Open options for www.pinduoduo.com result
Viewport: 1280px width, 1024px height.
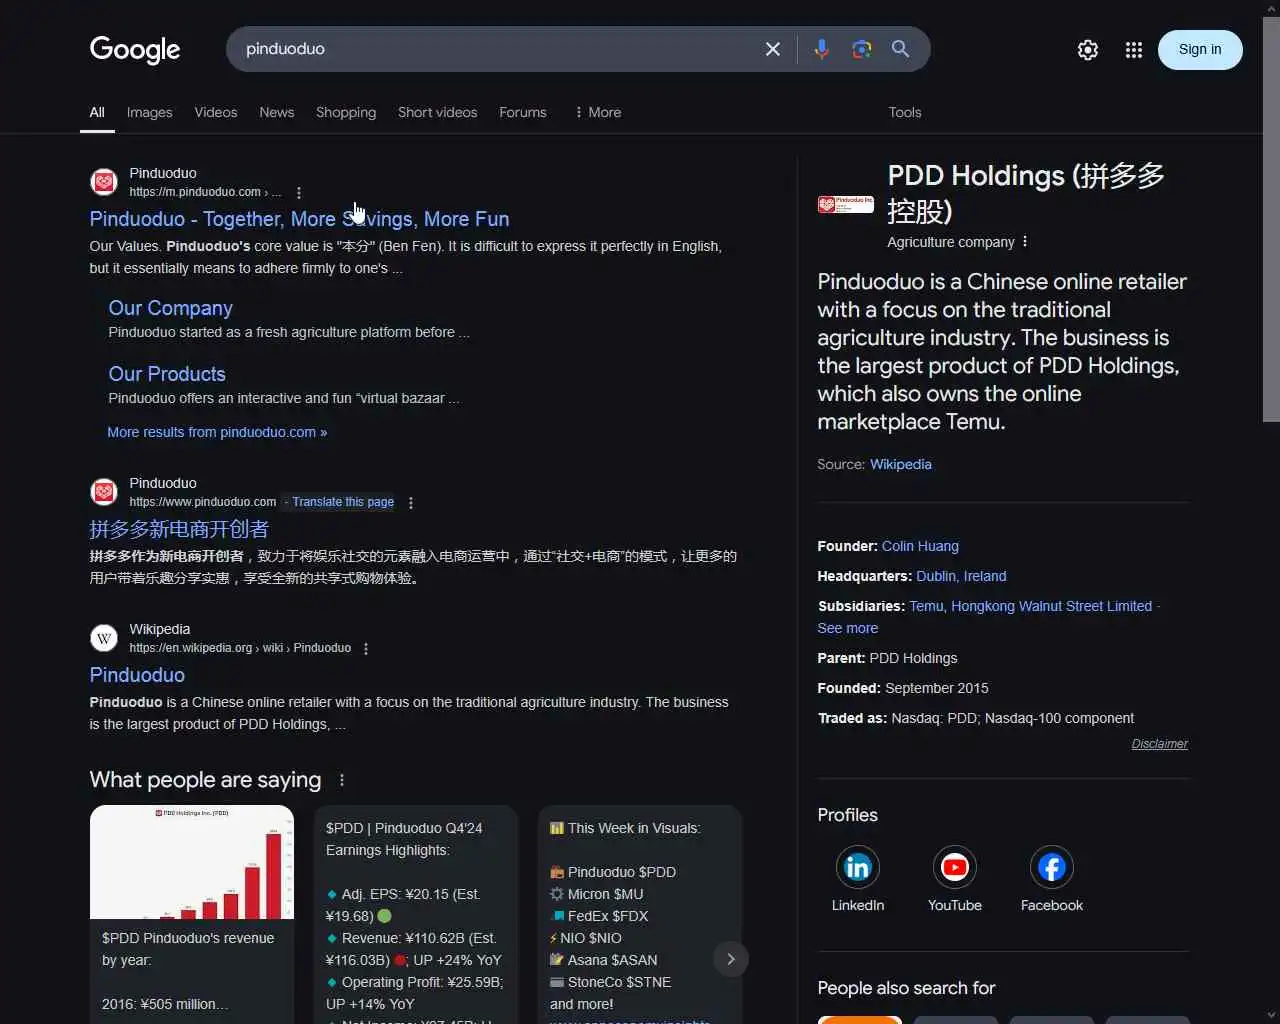coord(411,503)
